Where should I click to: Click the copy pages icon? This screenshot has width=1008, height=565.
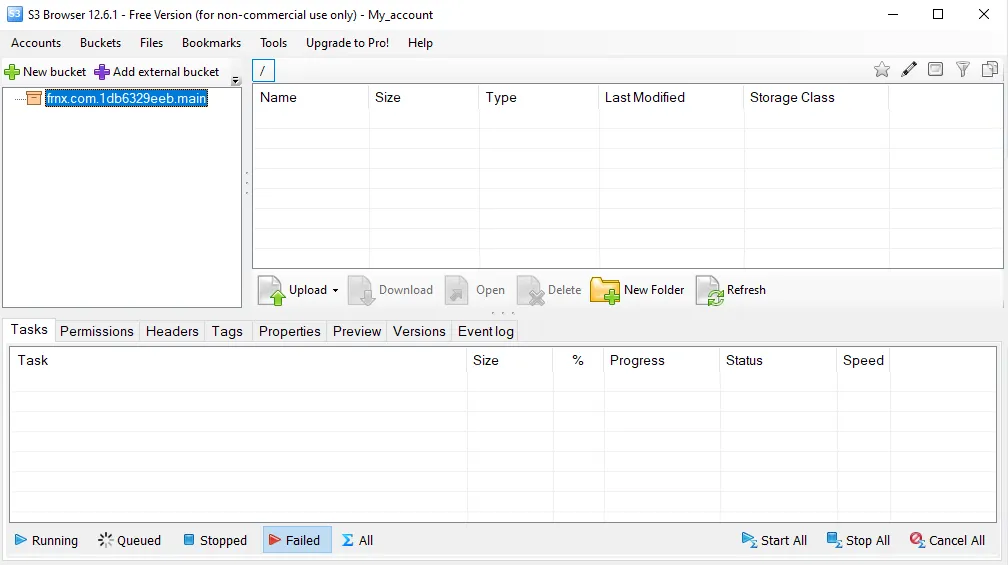click(990, 69)
